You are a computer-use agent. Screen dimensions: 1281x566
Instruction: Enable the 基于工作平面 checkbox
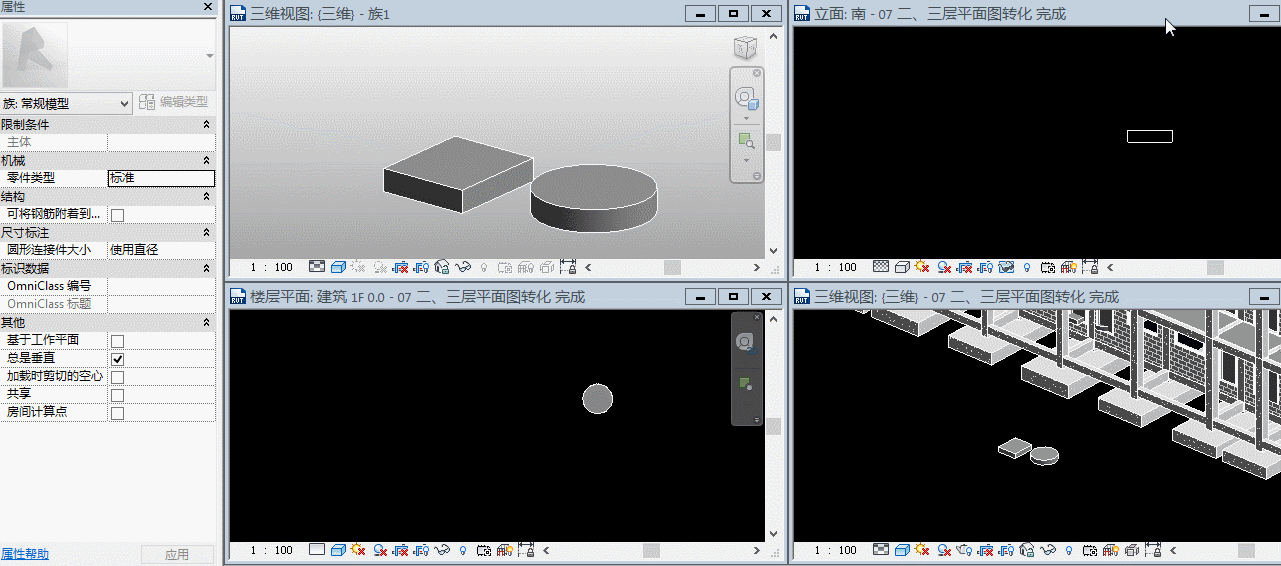[x=117, y=341]
